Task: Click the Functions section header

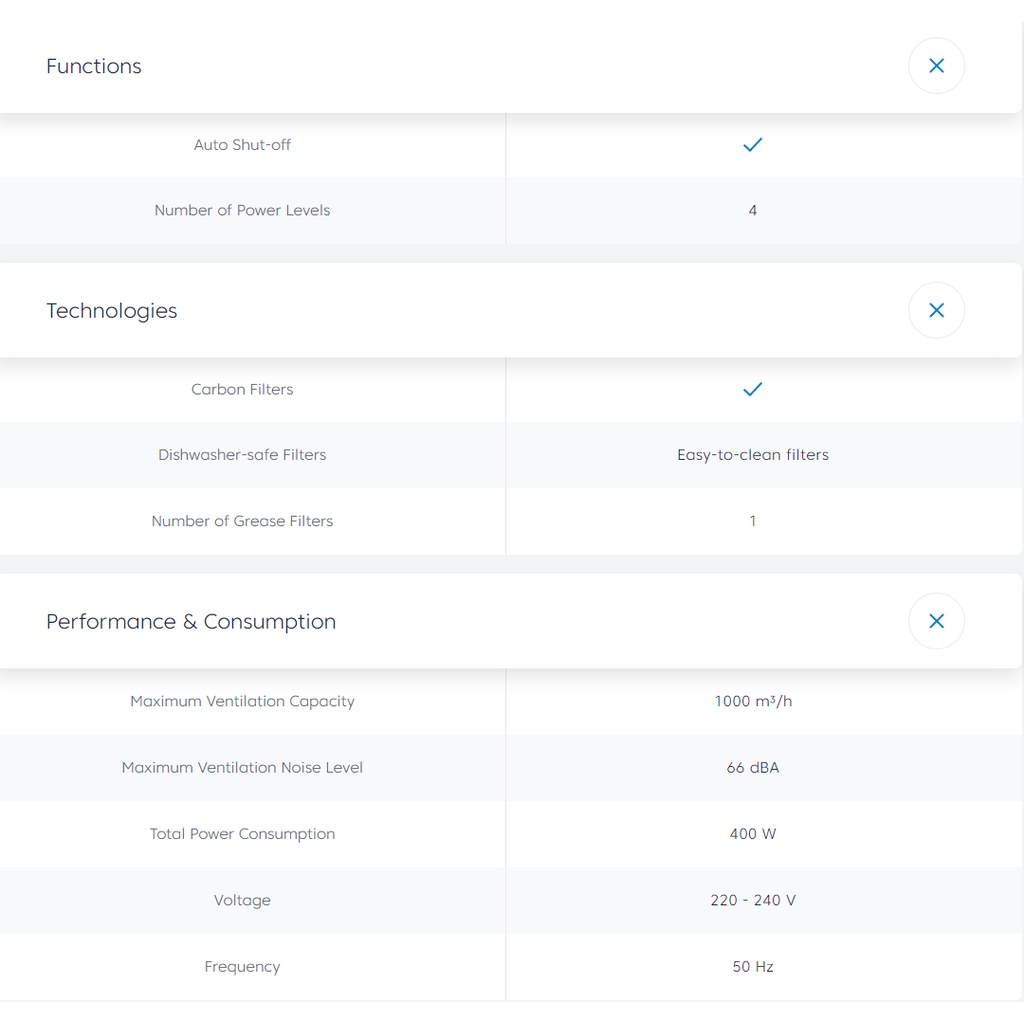Action: pyautogui.click(x=94, y=66)
